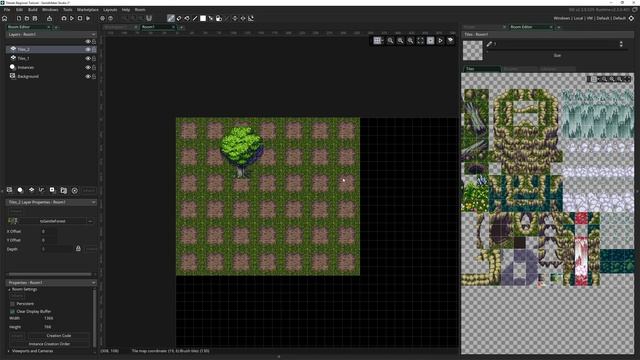640x360 pixels.
Task: Collapse the Room Settings section
Action: point(9,289)
